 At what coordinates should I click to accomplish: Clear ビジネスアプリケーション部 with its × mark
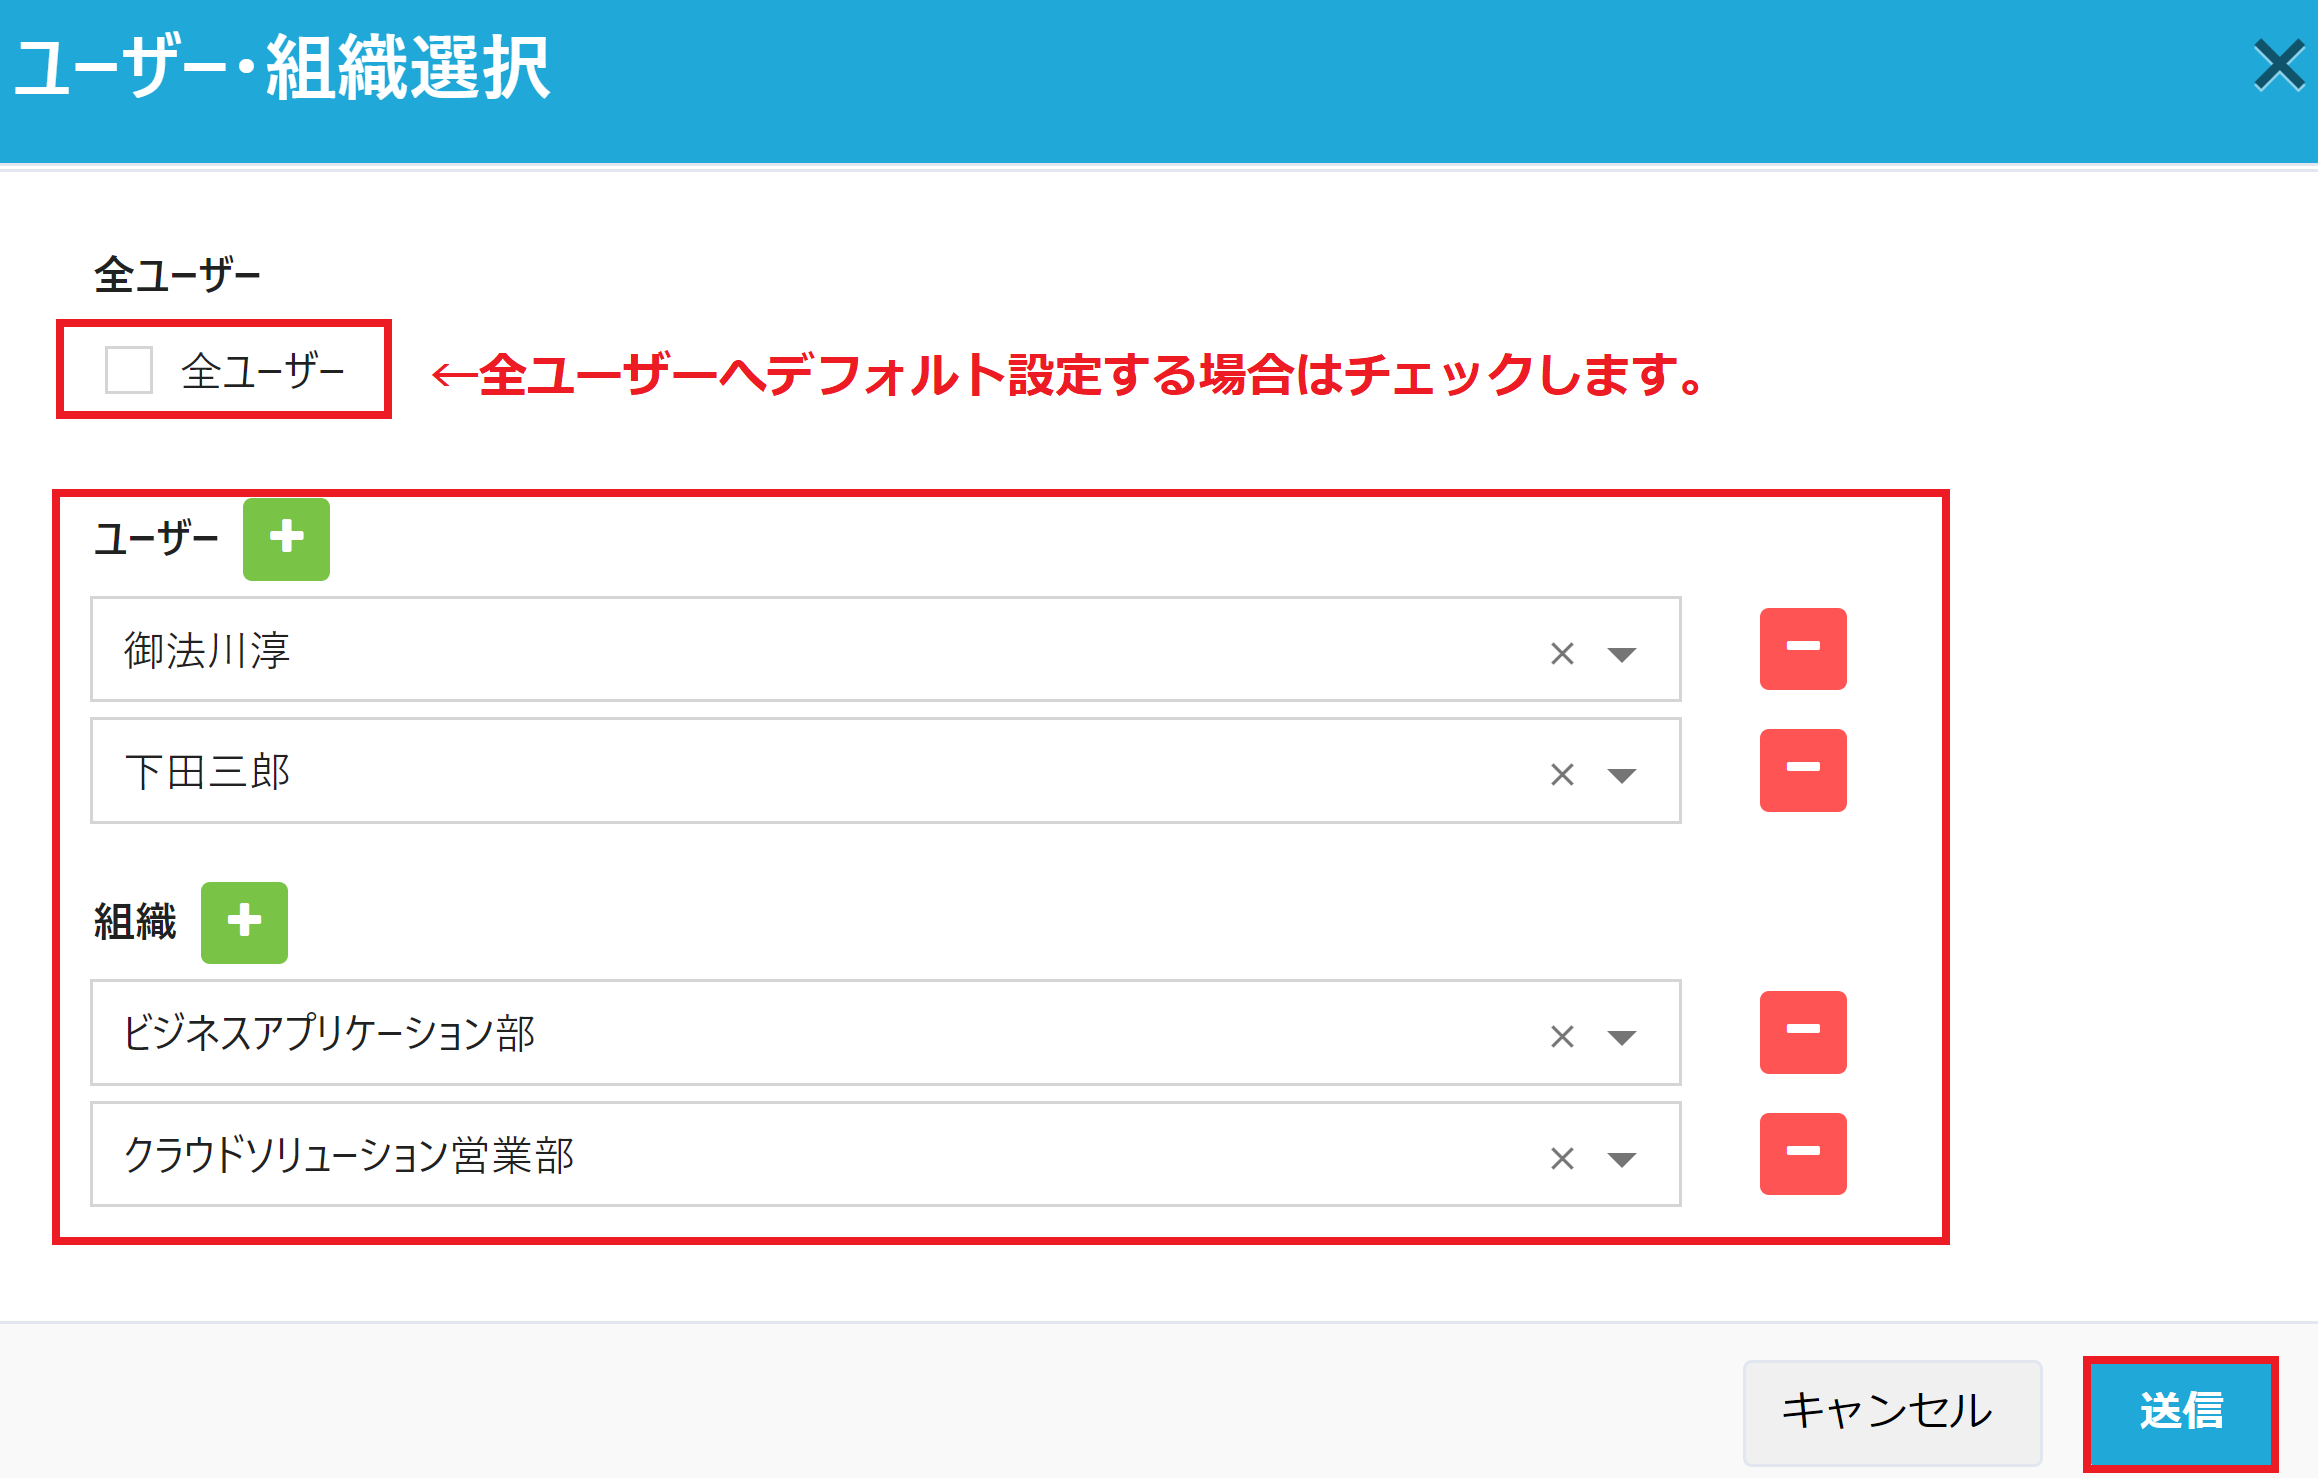coord(1561,1037)
